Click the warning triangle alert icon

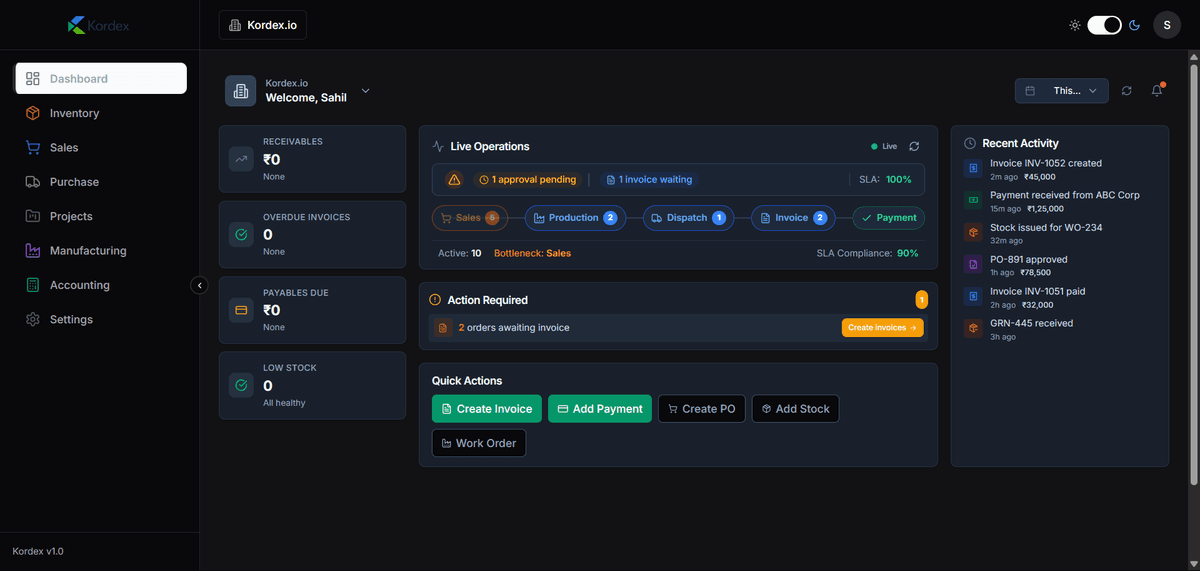pyautogui.click(x=454, y=180)
